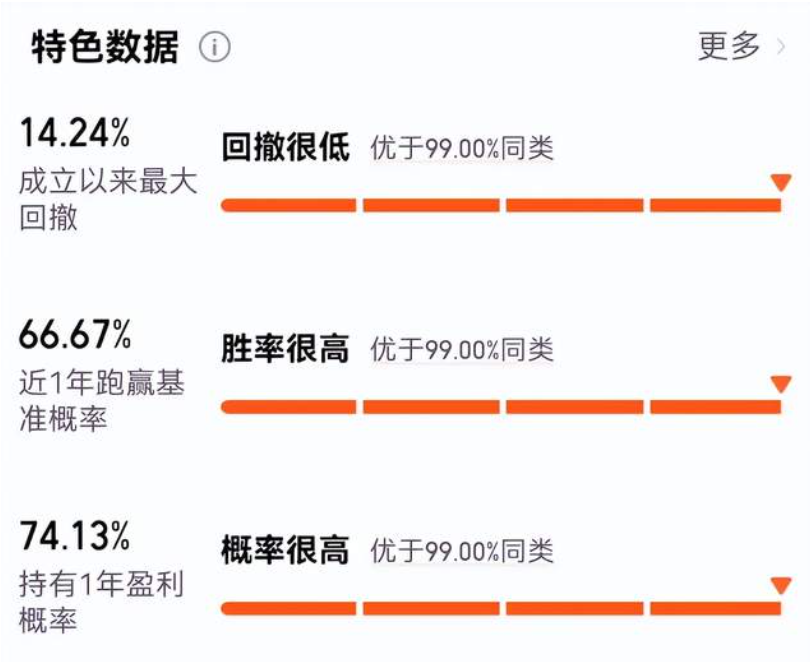The height and width of the screenshot is (662, 810).
Task: Expand via the chevron next to 更多
Action: [781, 47]
